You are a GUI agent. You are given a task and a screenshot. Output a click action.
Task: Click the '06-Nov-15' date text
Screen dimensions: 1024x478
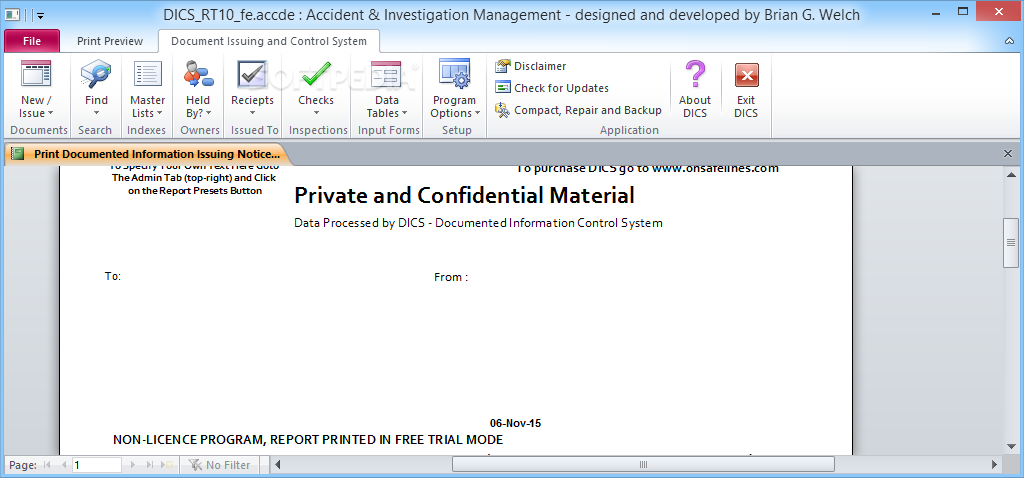point(515,423)
